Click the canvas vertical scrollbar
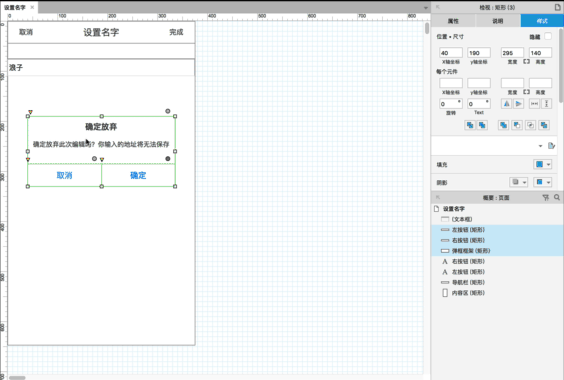Screen dimensions: 564x380 coord(427,28)
